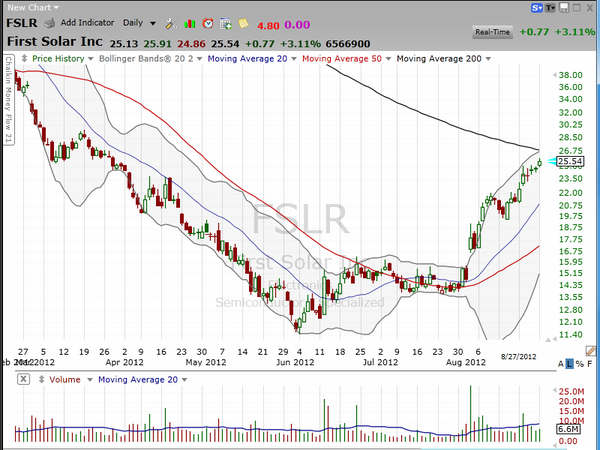Click the 25.0M volume scale label
The height and width of the screenshot is (450, 600).
[571, 391]
